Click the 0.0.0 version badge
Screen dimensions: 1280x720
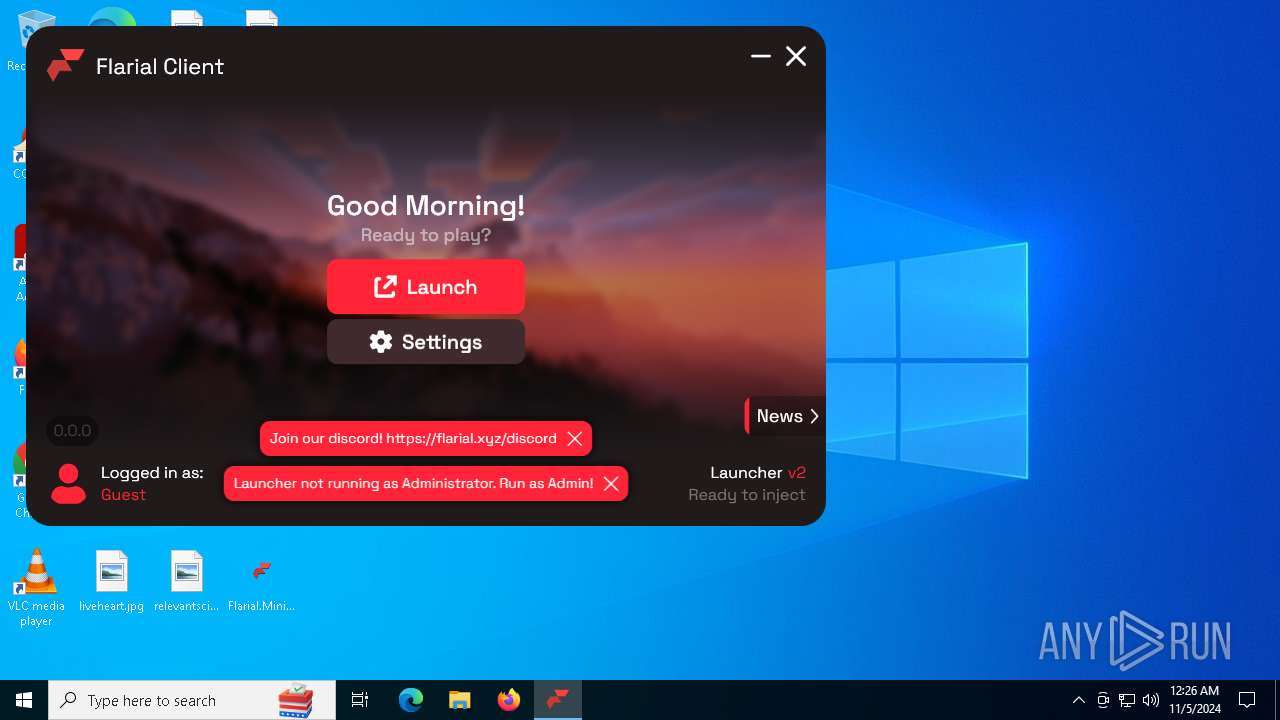point(72,431)
